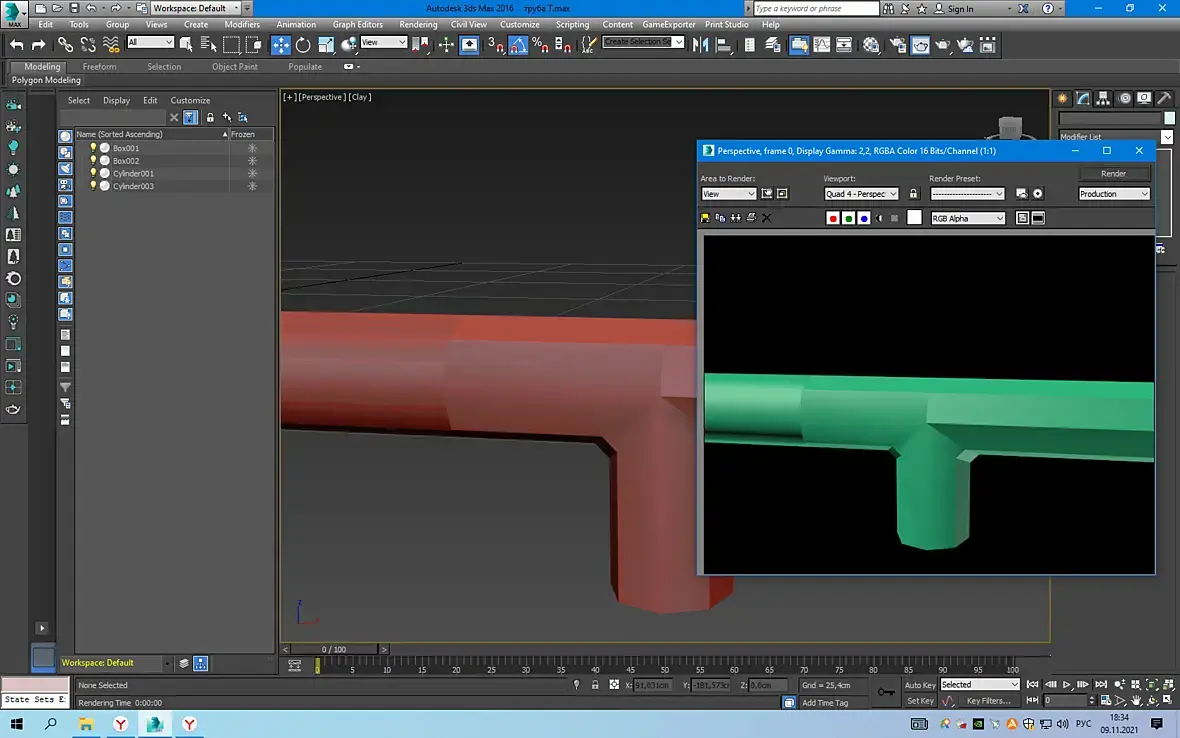Image resolution: width=1180 pixels, height=738 pixels.
Task: Toggle visibility bulb of Cylinder001
Action: (93, 173)
